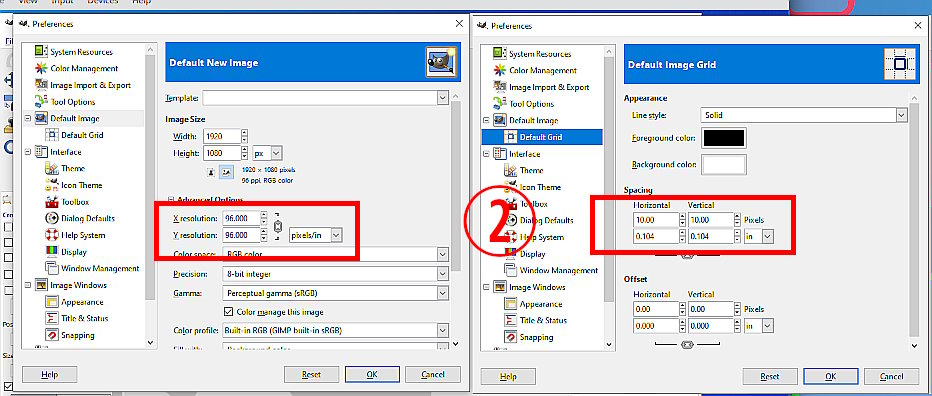Click Spacing Horizontal pixels field
This screenshot has height=396, width=932.
coord(656,220)
